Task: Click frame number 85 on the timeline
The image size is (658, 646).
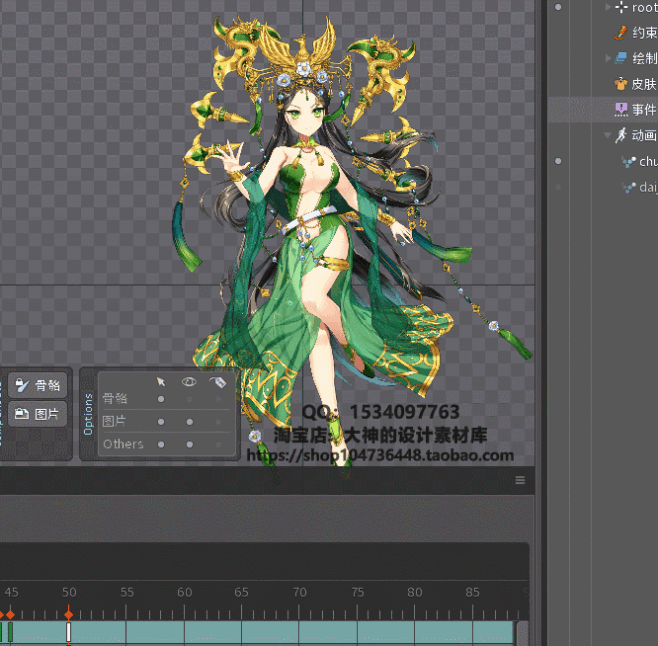Action: point(472,592)
